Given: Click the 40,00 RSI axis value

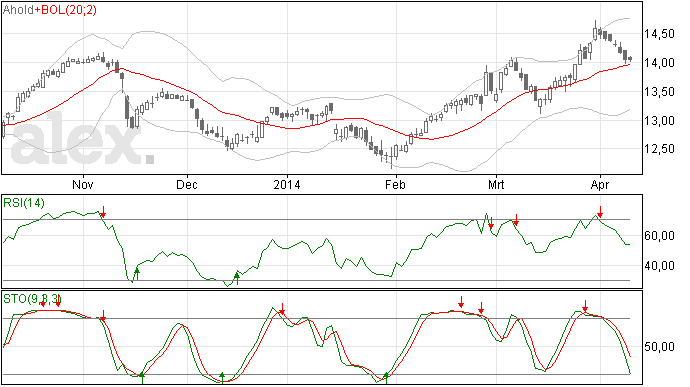Looking at the screenshot, I should pyautogui.click(x=659, y=265).
